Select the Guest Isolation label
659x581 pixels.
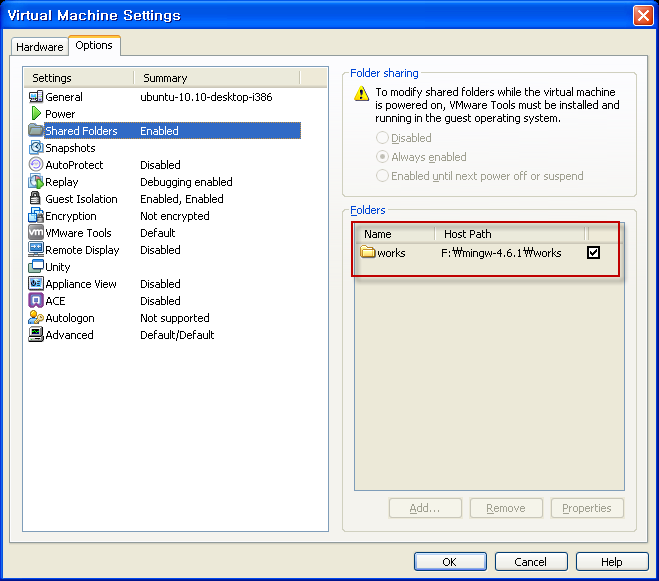tap(81, 199)
